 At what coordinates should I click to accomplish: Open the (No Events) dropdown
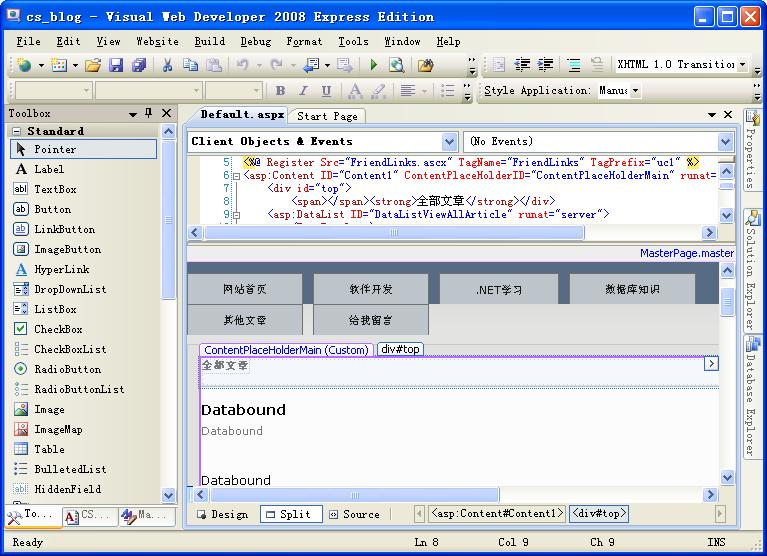coord(725,142)
